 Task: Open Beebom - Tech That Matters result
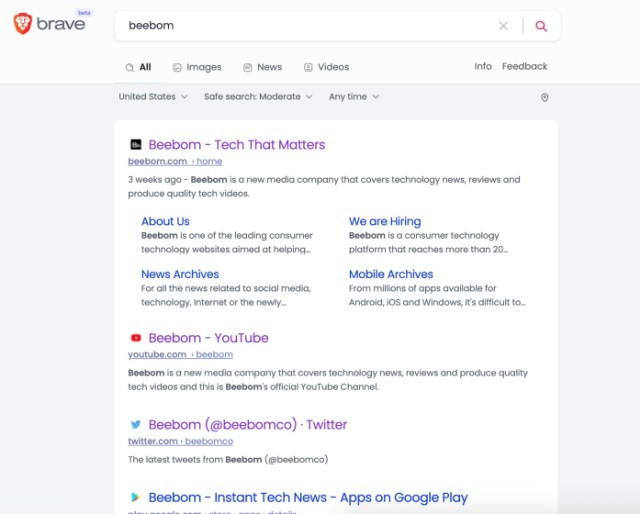237,145
